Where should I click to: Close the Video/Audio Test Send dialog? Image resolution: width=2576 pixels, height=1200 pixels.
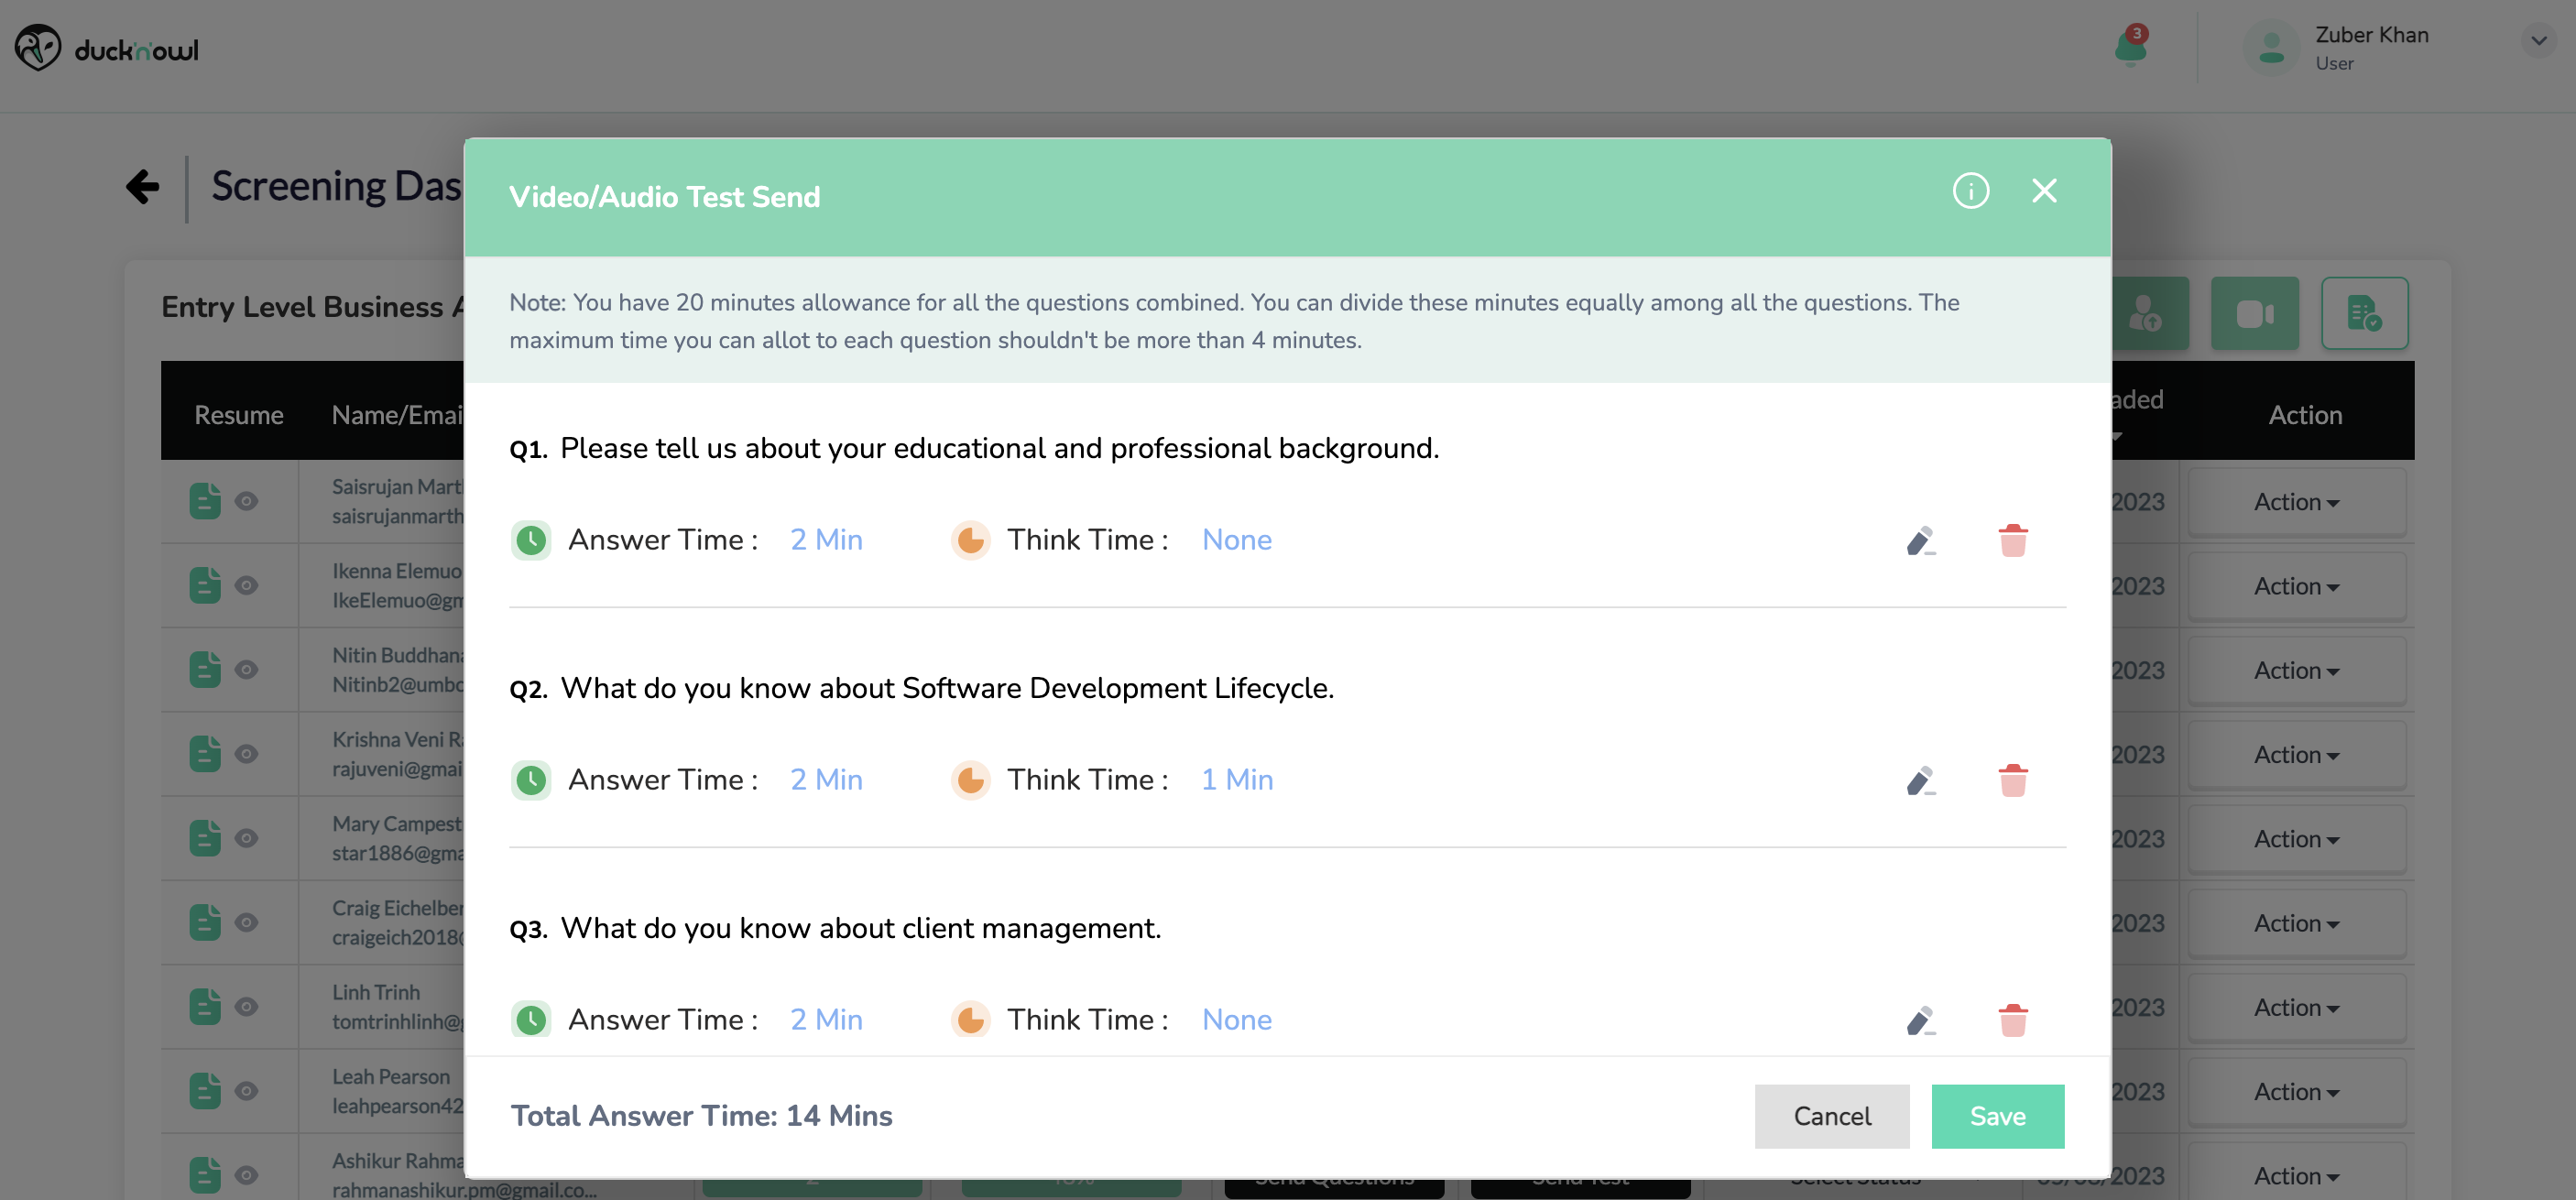(2044, 191)
